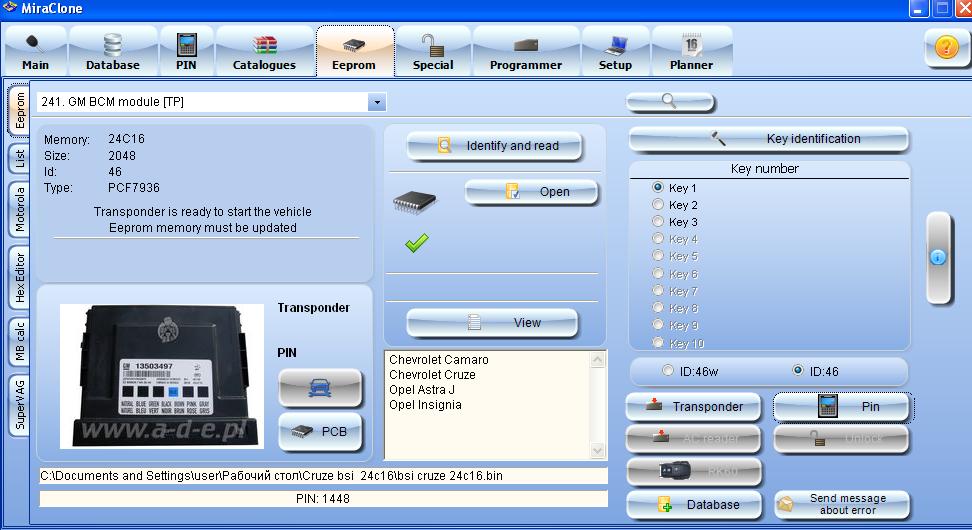Open the List vertical side tab
The image size is (972, 530).
tap(20, 159)
